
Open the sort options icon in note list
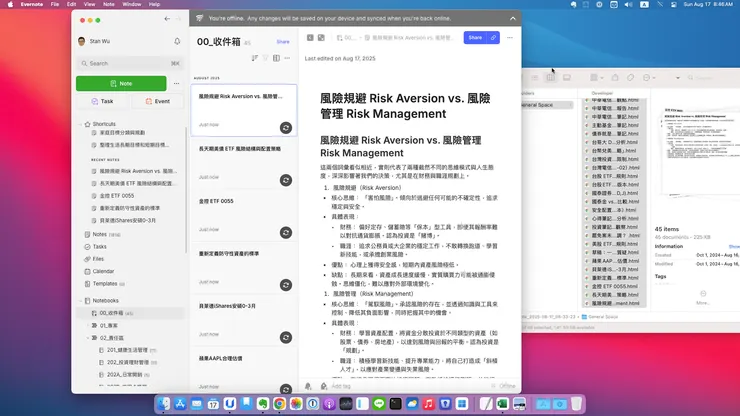(254, 58)
